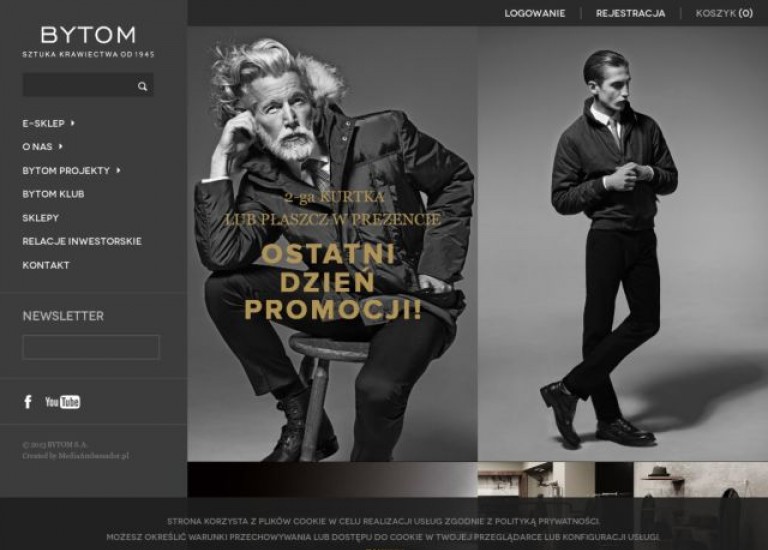Open the KONTAKT page

coord(46,265)
